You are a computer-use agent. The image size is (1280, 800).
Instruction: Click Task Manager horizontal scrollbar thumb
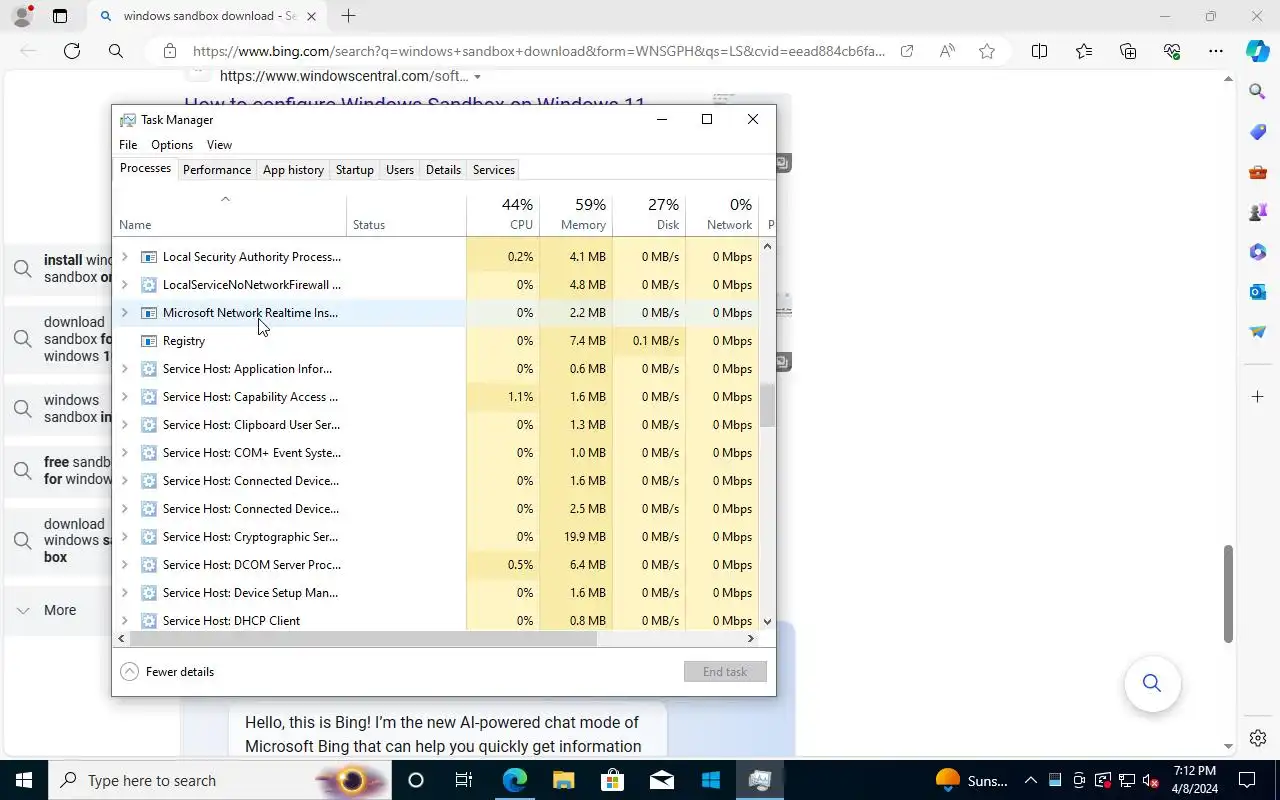pyautogui.click(x=363, y=638)
